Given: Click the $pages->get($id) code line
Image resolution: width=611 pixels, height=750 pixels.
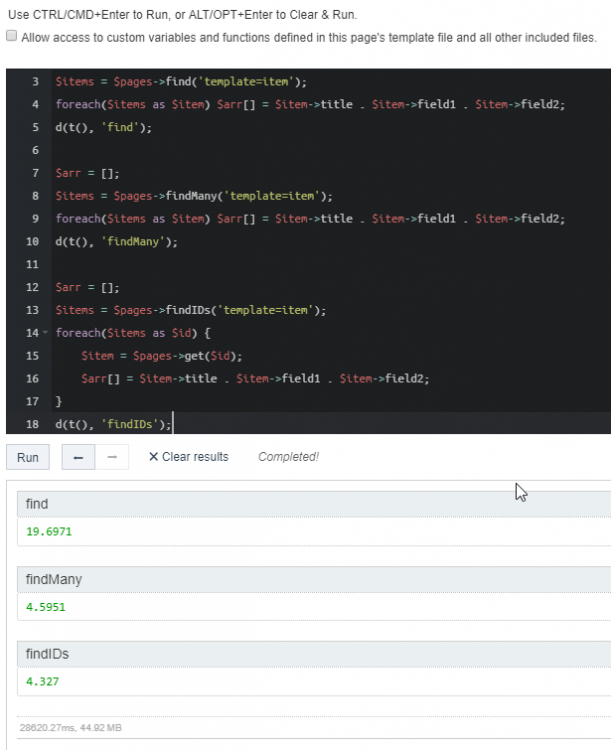Looking at the screenshot, I should [x=161, y=356].
